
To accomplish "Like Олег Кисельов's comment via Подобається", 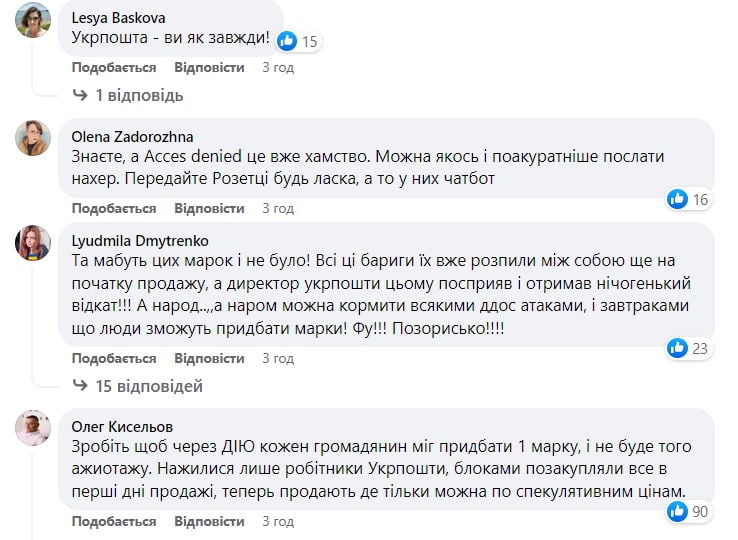I will [x=114, y=521].
